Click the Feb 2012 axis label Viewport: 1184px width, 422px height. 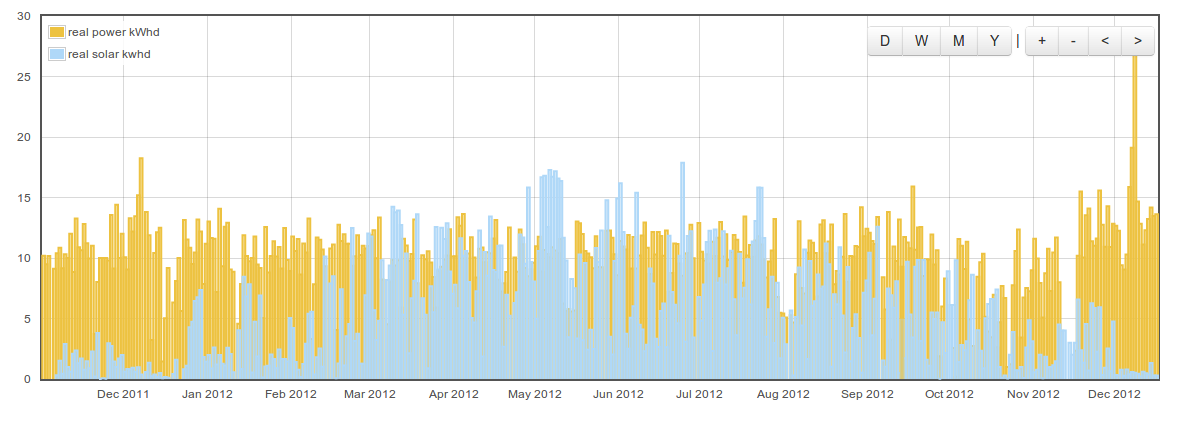pyautogui.click(x=291, y=394)
